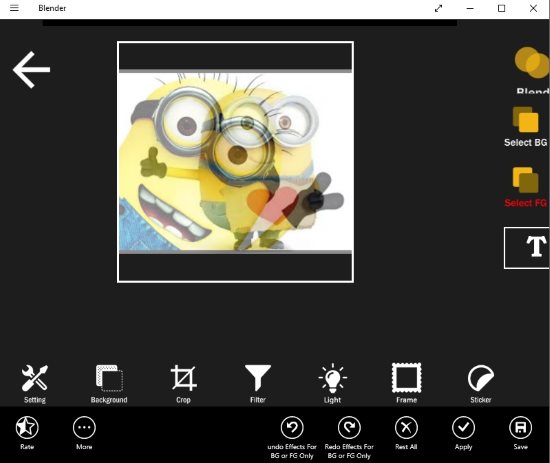550x463 pixels.
Task: Close the Blender window
Action: point(533,8)
